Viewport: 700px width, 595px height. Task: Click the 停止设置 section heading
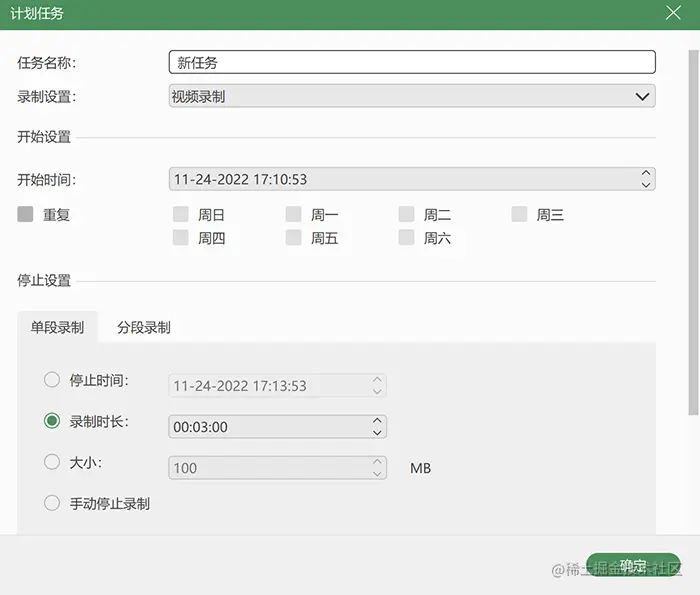44,280
